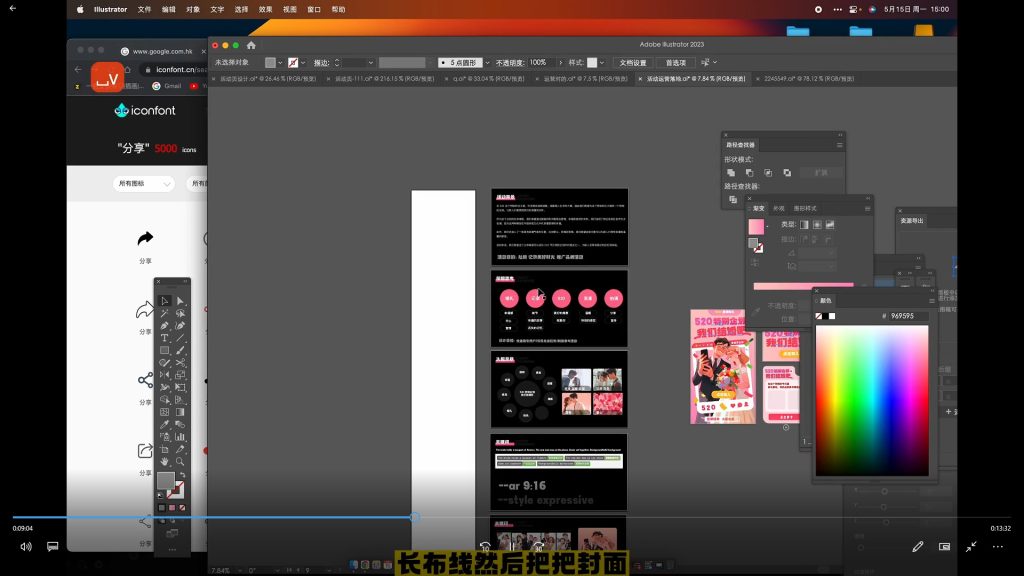Pick the Zoom tool magnifier
The height and width of the screenshot is (576, 1024).
180,461
